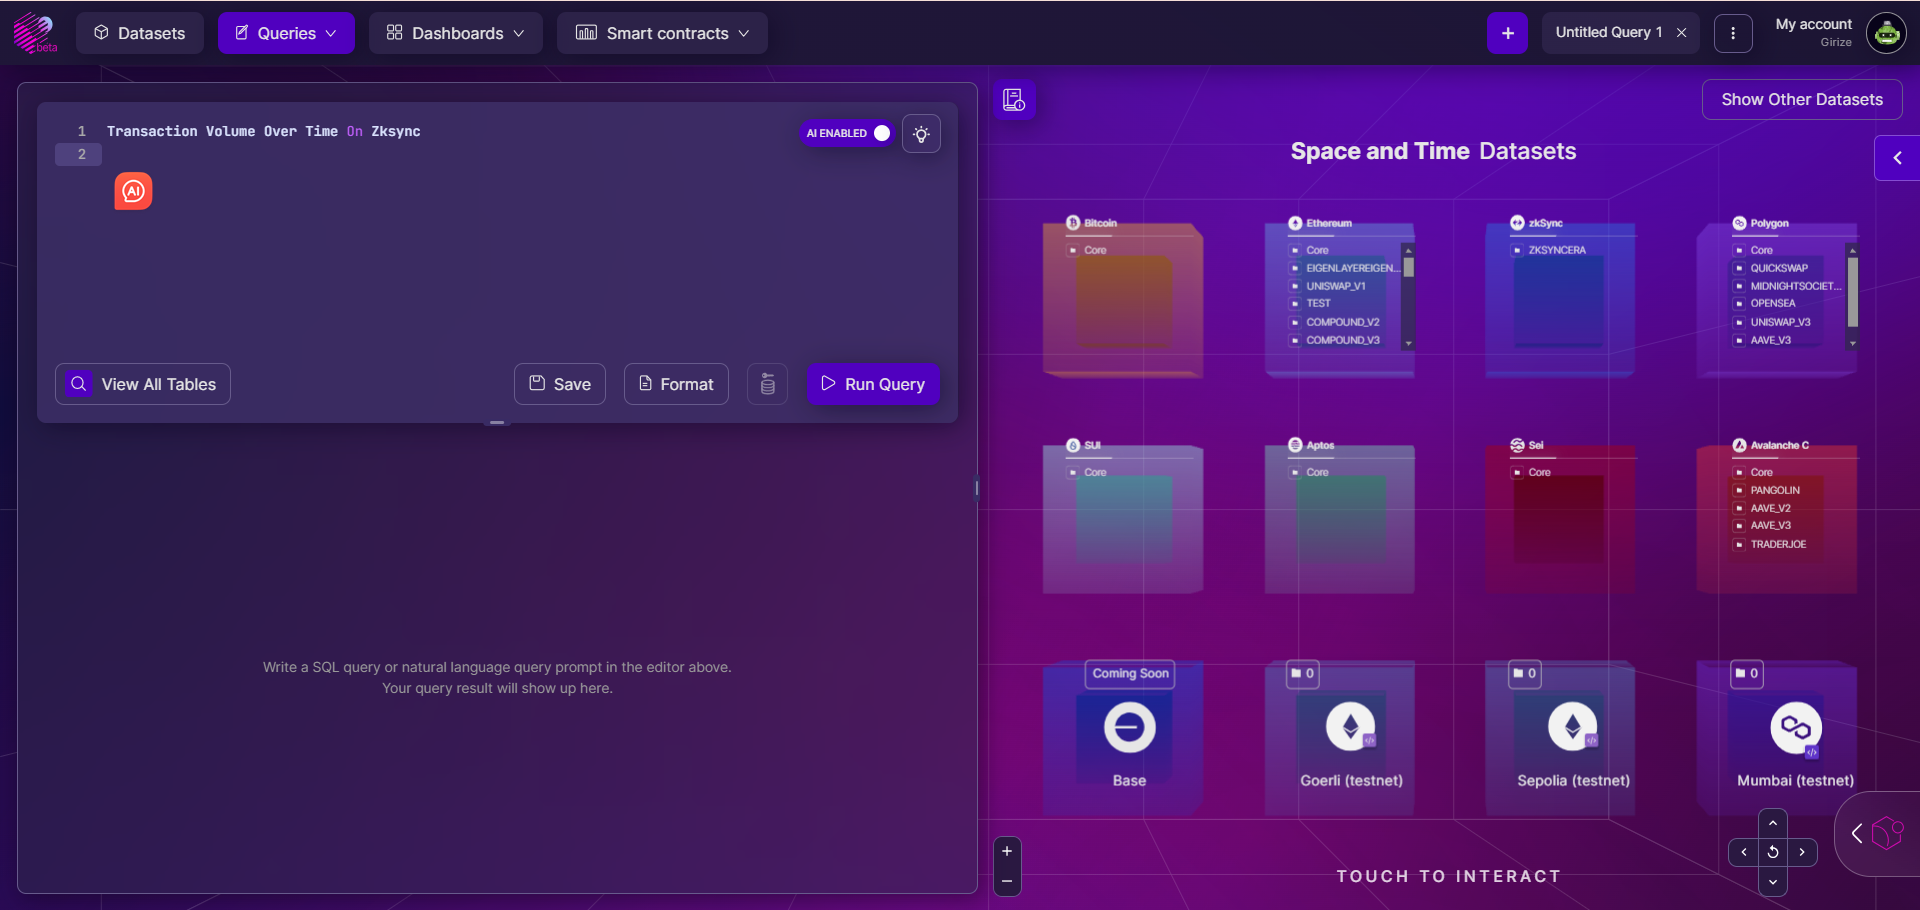The image size is (1920, 910).
Task: Open the Dashboards dropdown
Action: pyautogui.click(x=455, y=33)
